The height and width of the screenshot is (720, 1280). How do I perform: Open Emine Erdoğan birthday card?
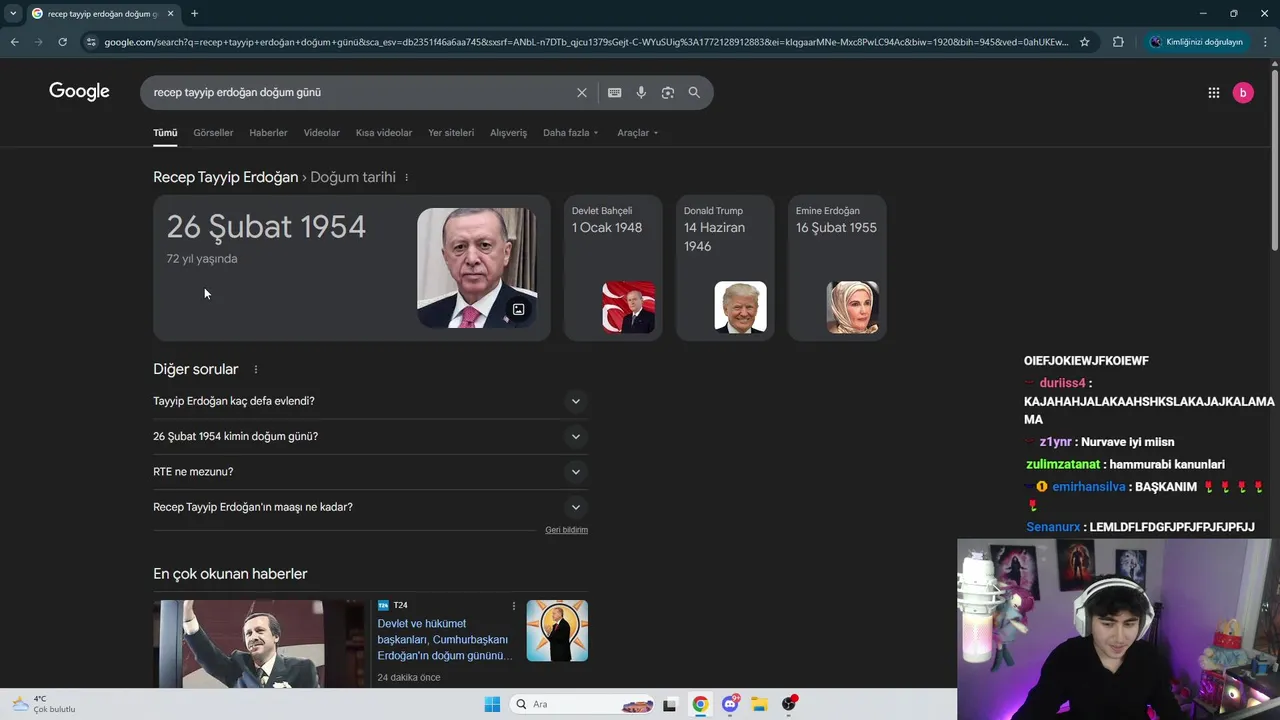(837, 268)
